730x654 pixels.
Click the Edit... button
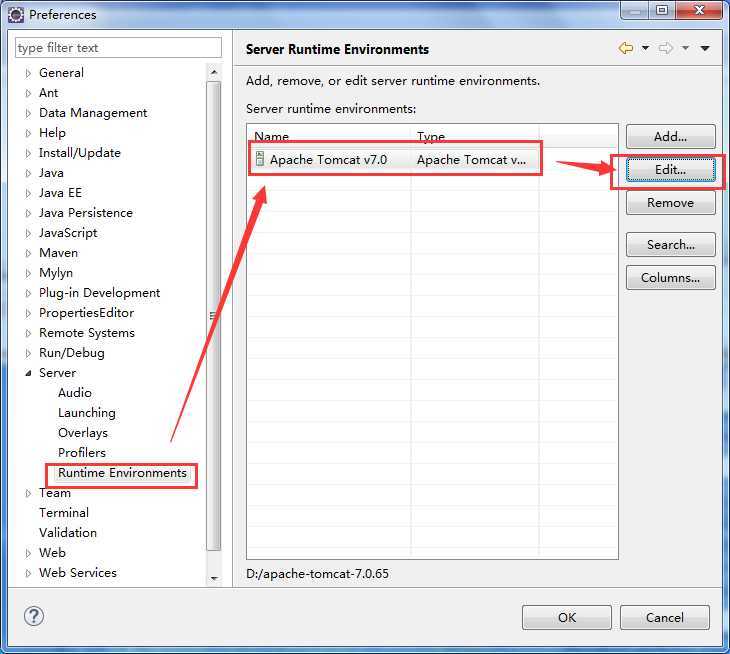coord(670,169)
